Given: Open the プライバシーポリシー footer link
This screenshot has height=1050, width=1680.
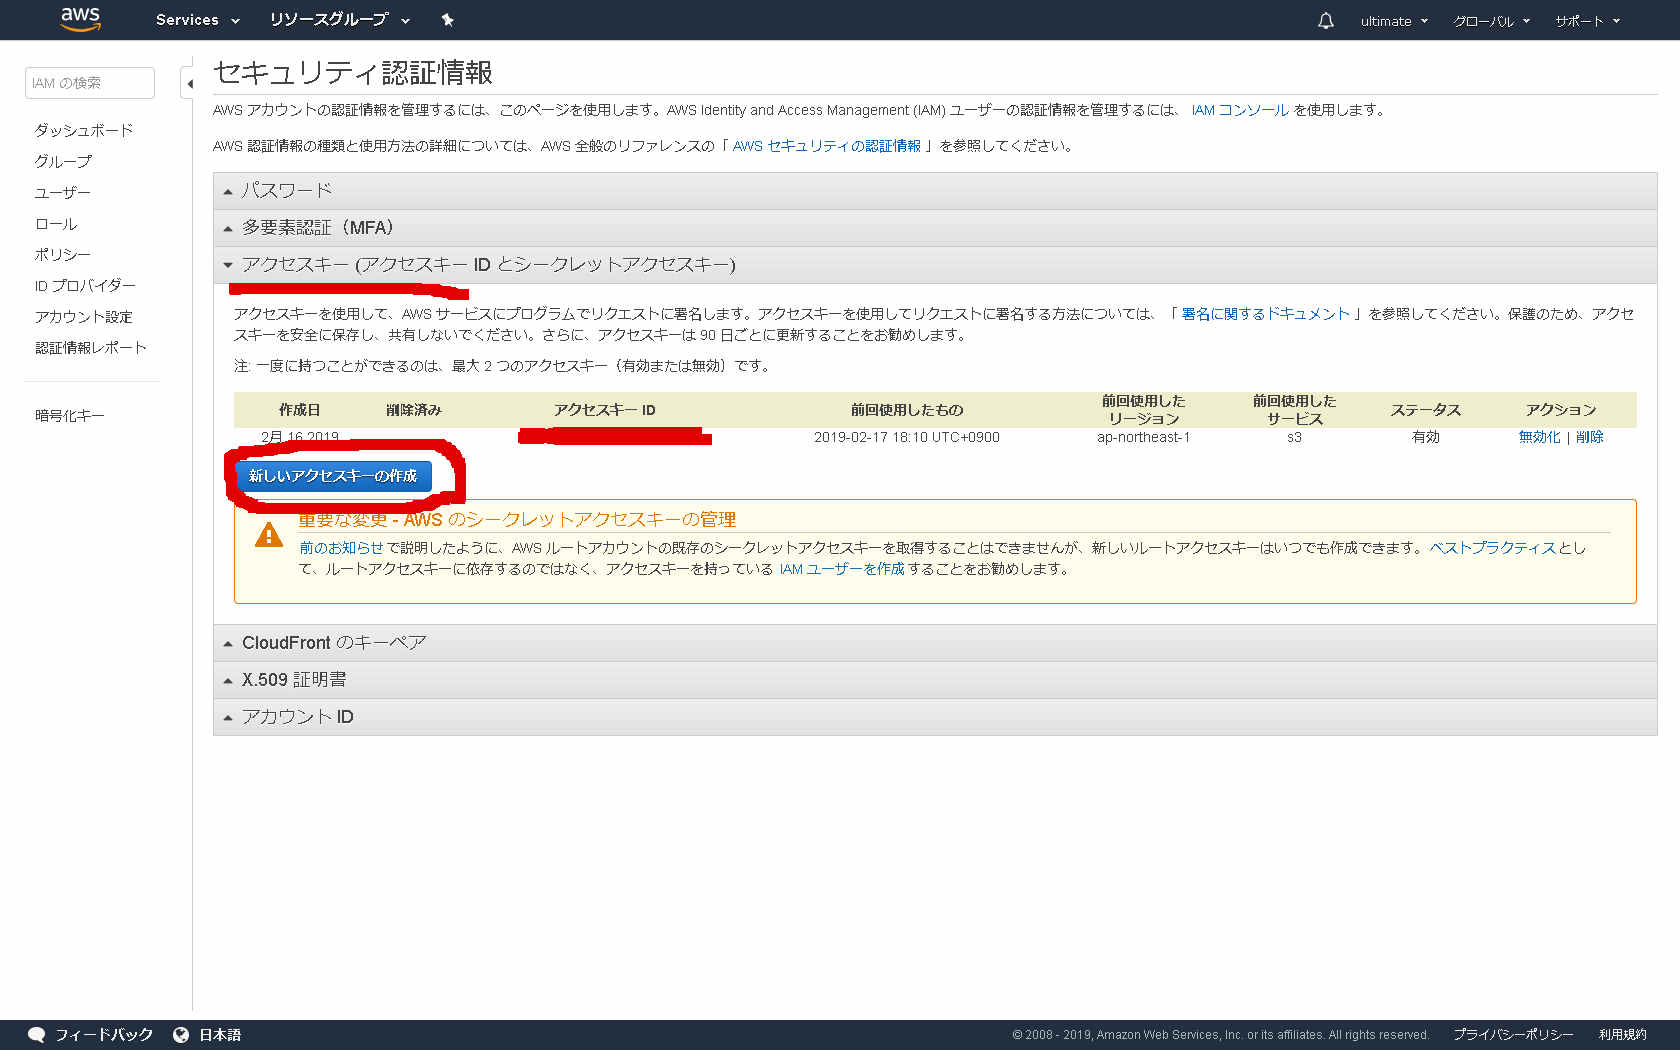Looking at the screenshot, I should click(1513, 1035).
